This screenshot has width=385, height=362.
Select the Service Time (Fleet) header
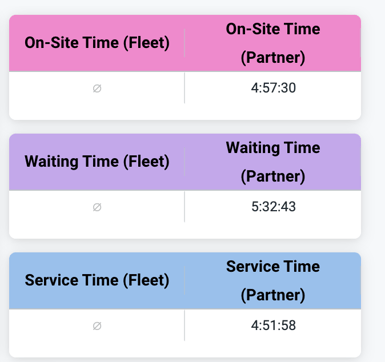[x=97, y=280]
